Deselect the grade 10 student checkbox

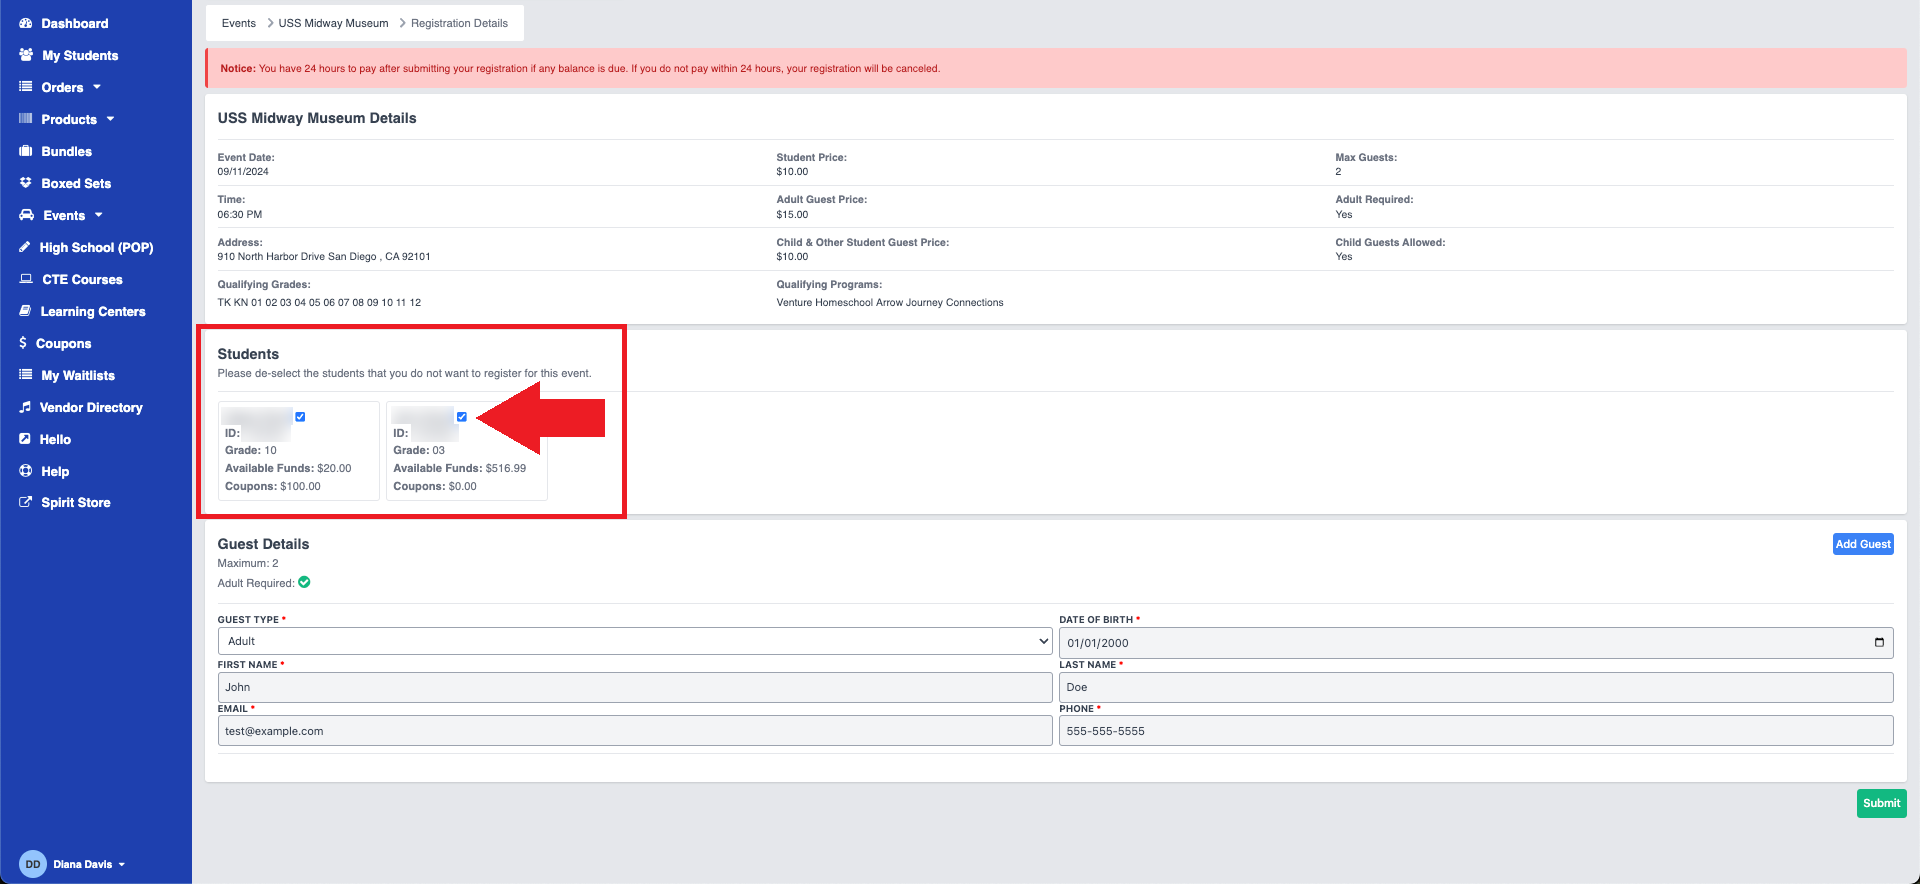[300, 417]
